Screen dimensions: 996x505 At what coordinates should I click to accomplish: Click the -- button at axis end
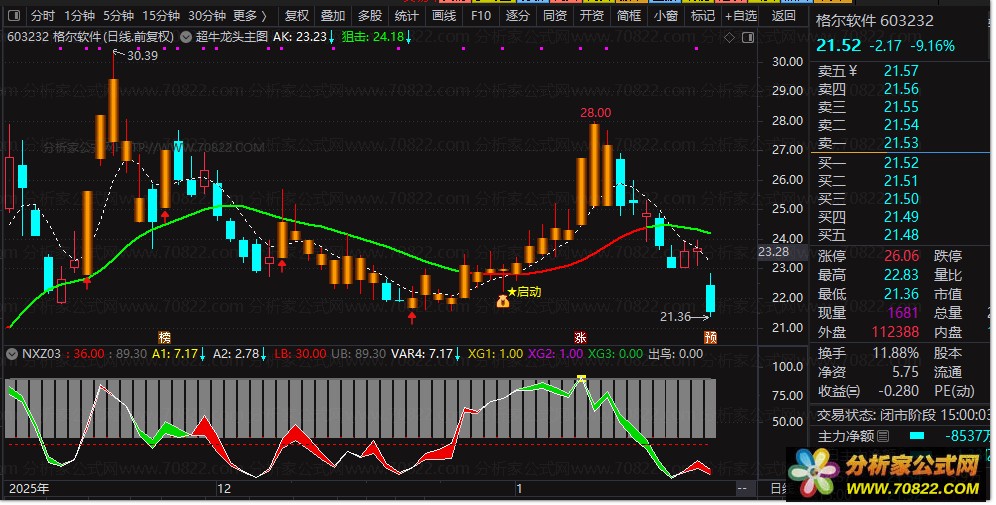coord(741,489)
